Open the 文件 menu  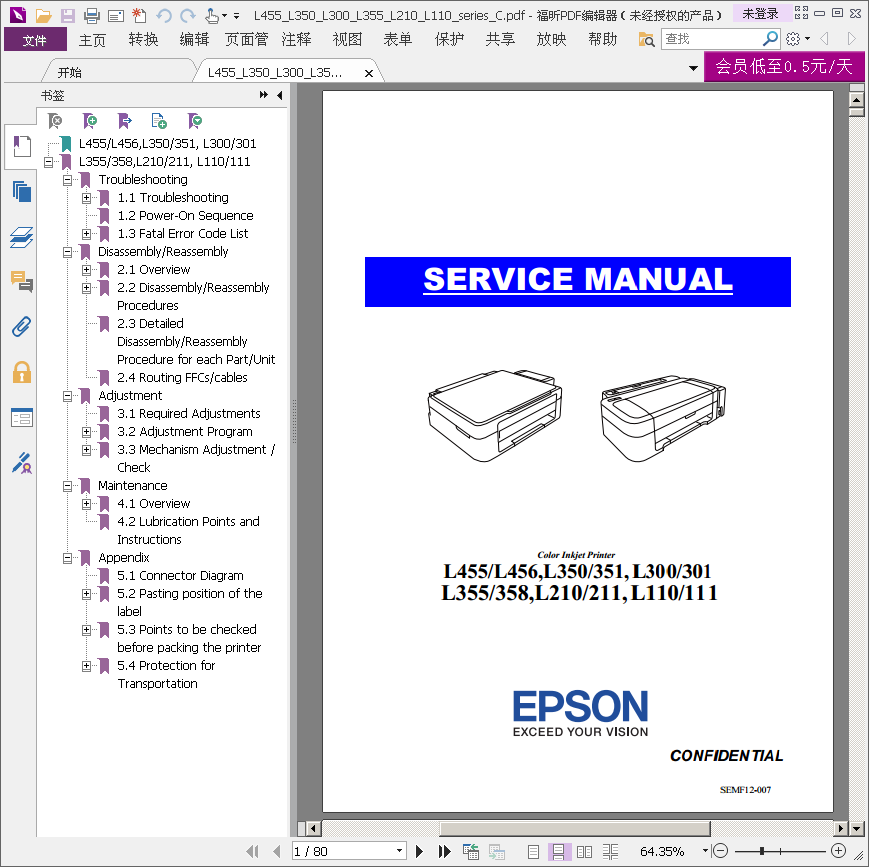coord(35,40)
